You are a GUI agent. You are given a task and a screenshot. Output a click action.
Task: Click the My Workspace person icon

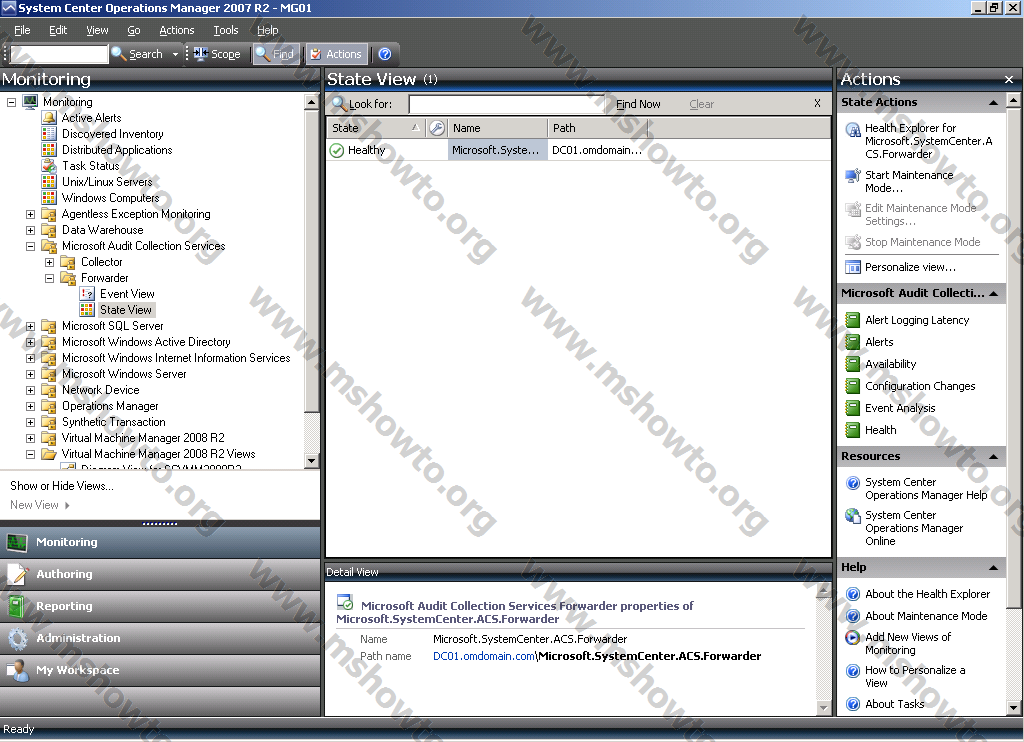[17, 670]
